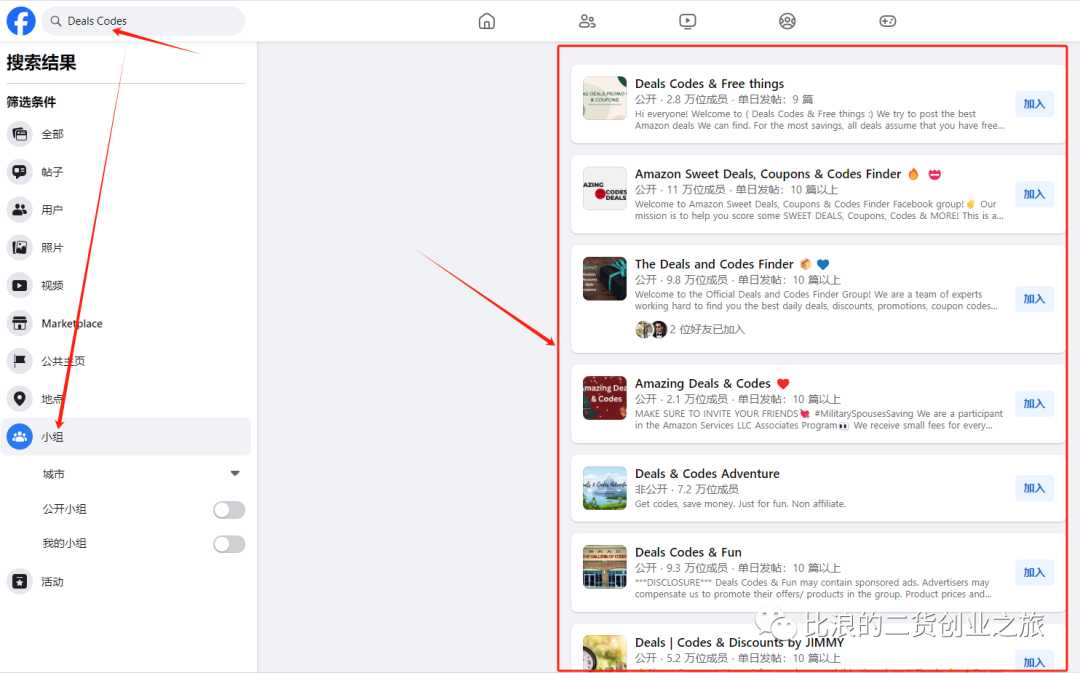Viewport: 1080px width, 673px height.
Task: Join Amazon Sweet Deals, Coupons & Codes Finder
Action: tap(1034, 194)
